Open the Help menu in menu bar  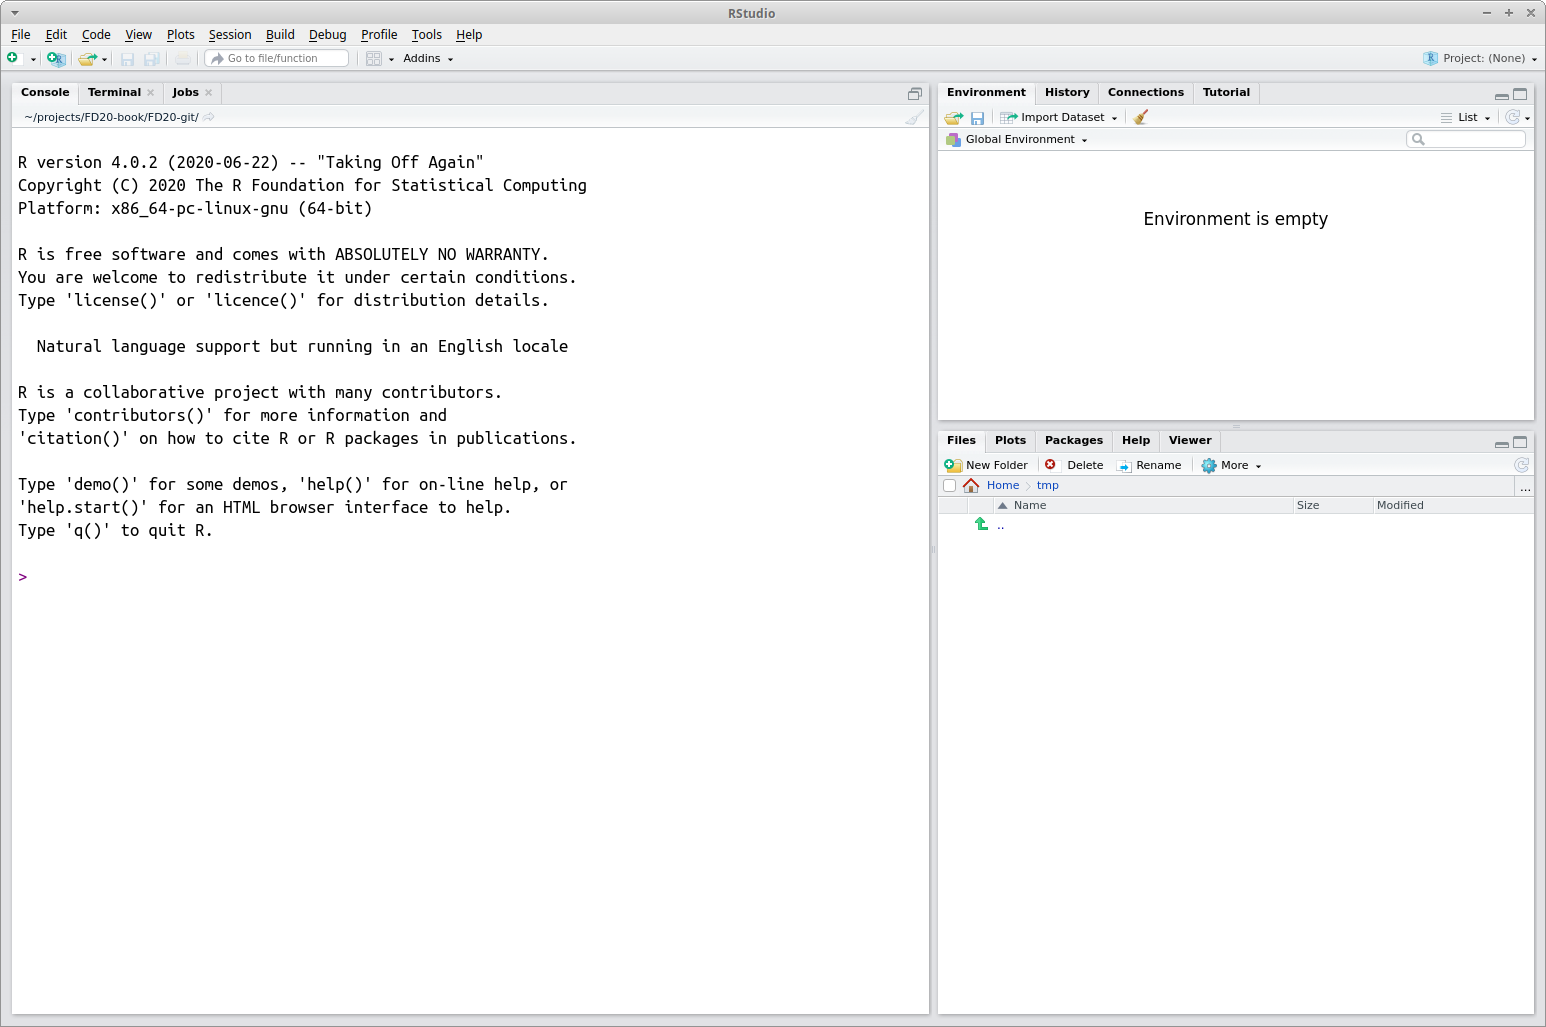click(x=469, y=34)
